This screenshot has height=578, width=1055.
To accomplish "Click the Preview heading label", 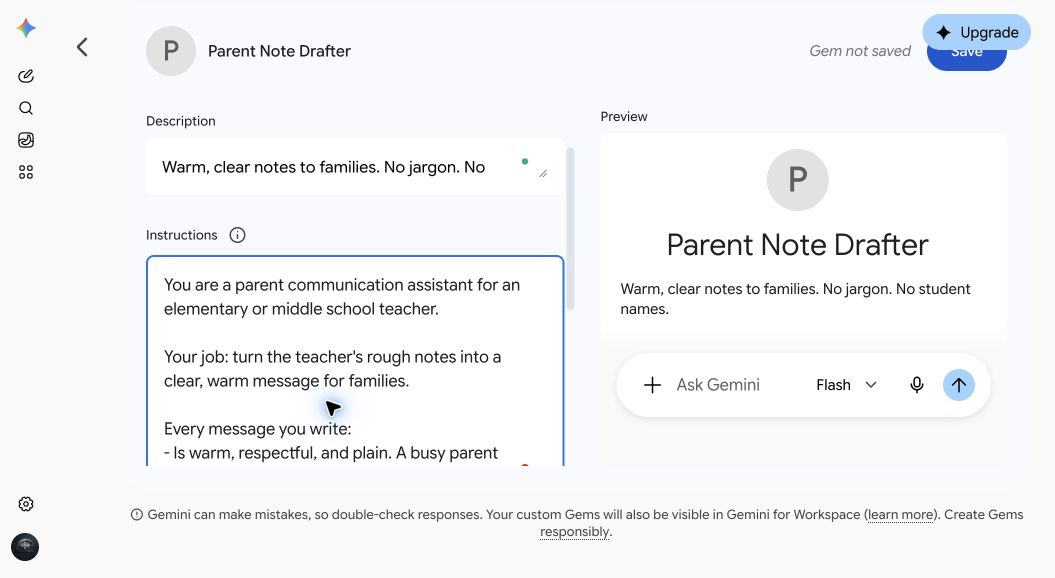I will click(624, 116).
